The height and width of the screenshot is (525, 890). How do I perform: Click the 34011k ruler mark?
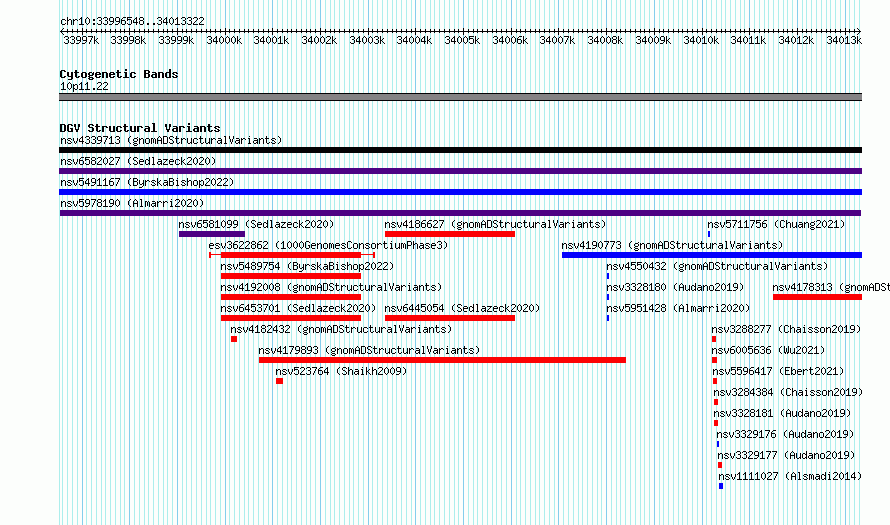coord(748,40)
